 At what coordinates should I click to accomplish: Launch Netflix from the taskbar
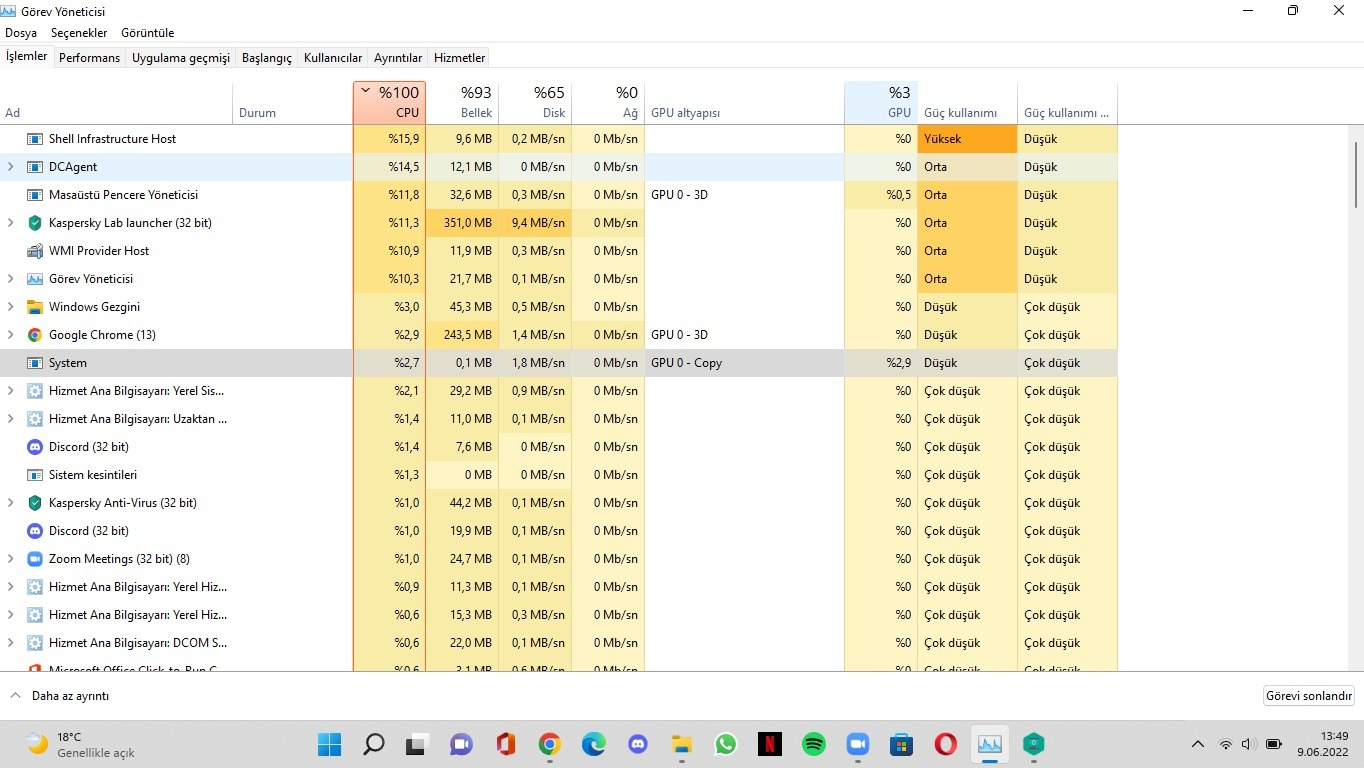[x=769, y=744]
